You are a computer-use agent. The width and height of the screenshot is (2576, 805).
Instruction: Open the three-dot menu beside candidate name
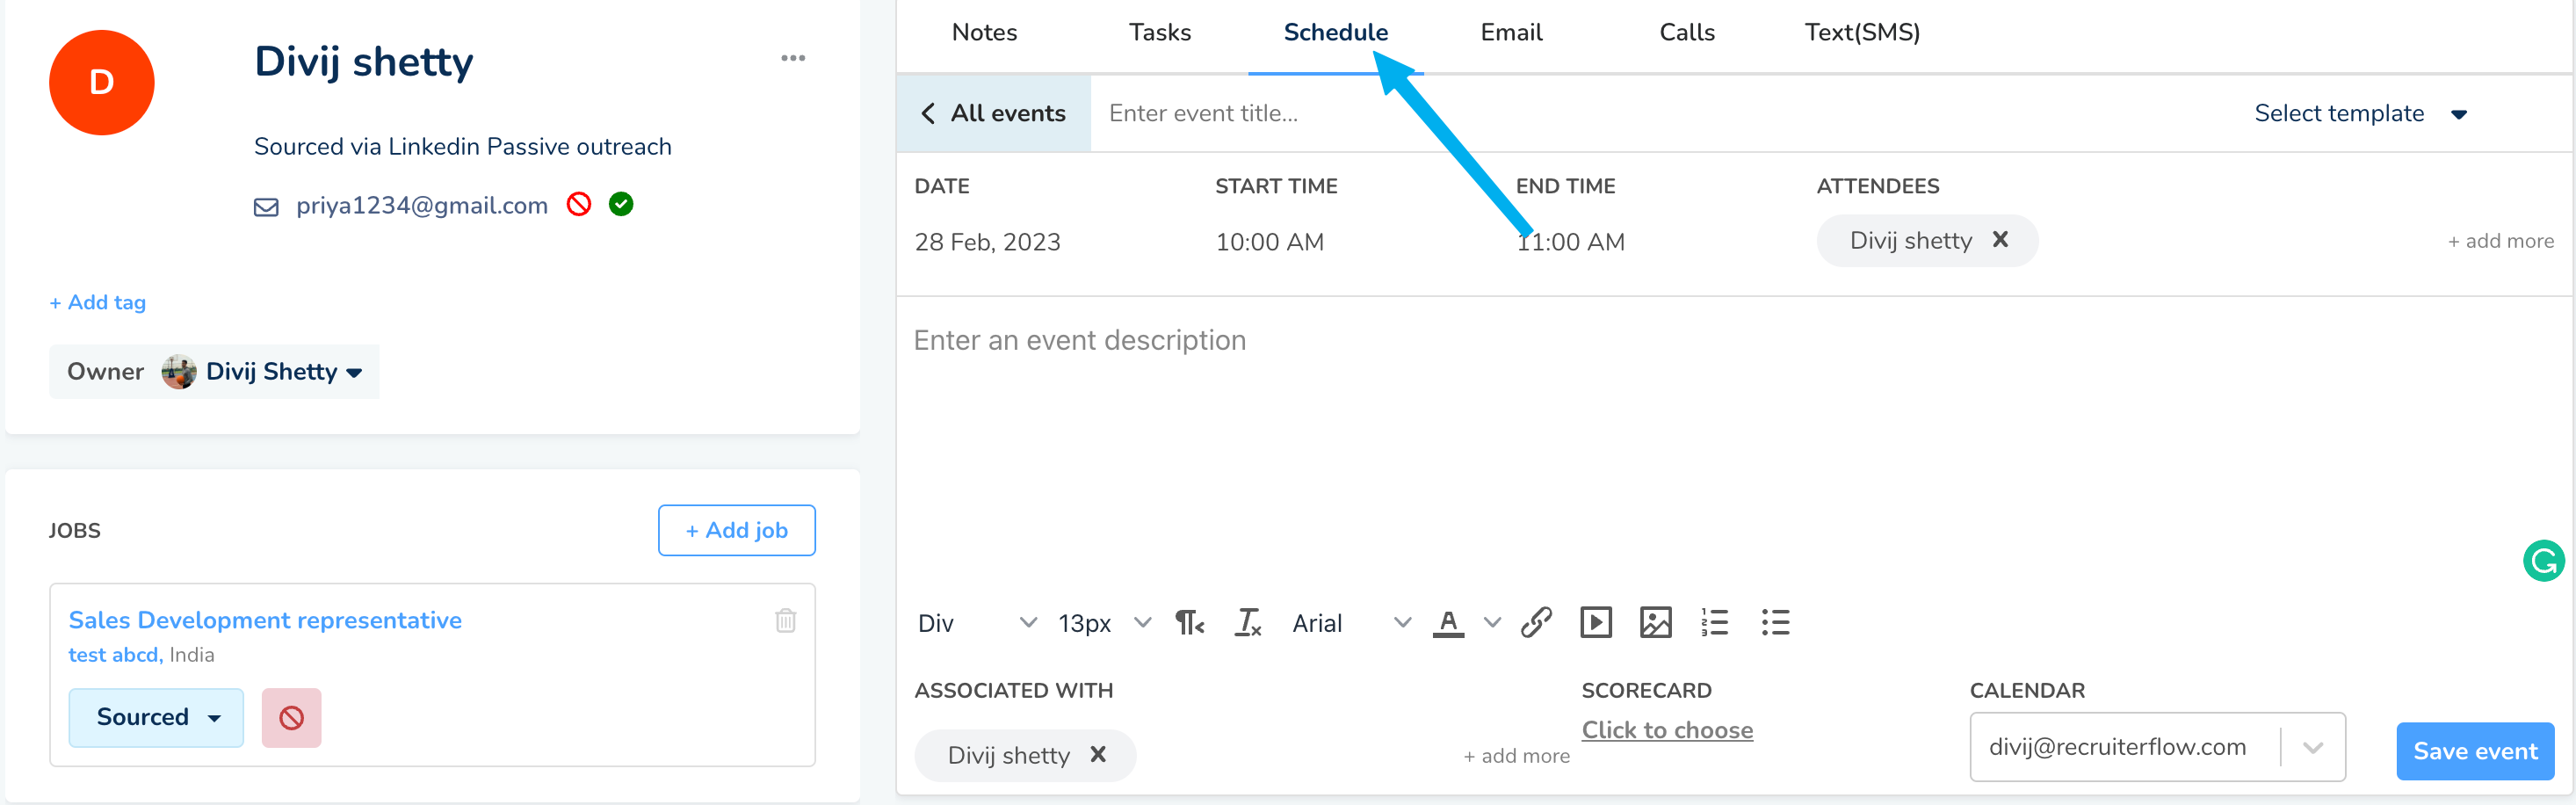click(793, 58)
